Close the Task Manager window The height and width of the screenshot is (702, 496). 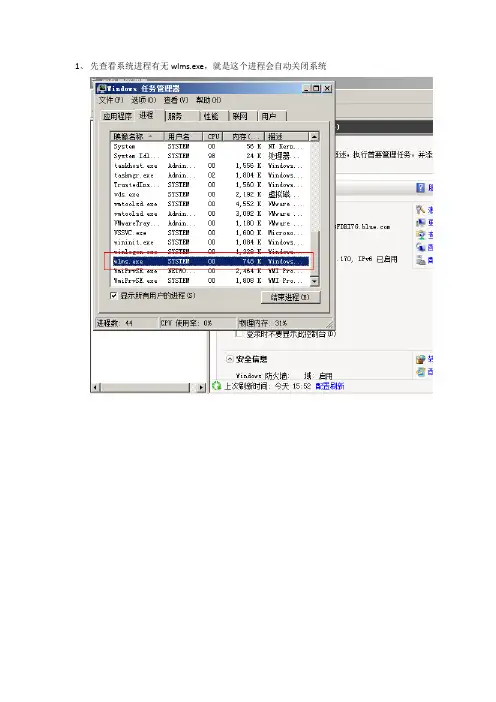(x=327, y=89)
